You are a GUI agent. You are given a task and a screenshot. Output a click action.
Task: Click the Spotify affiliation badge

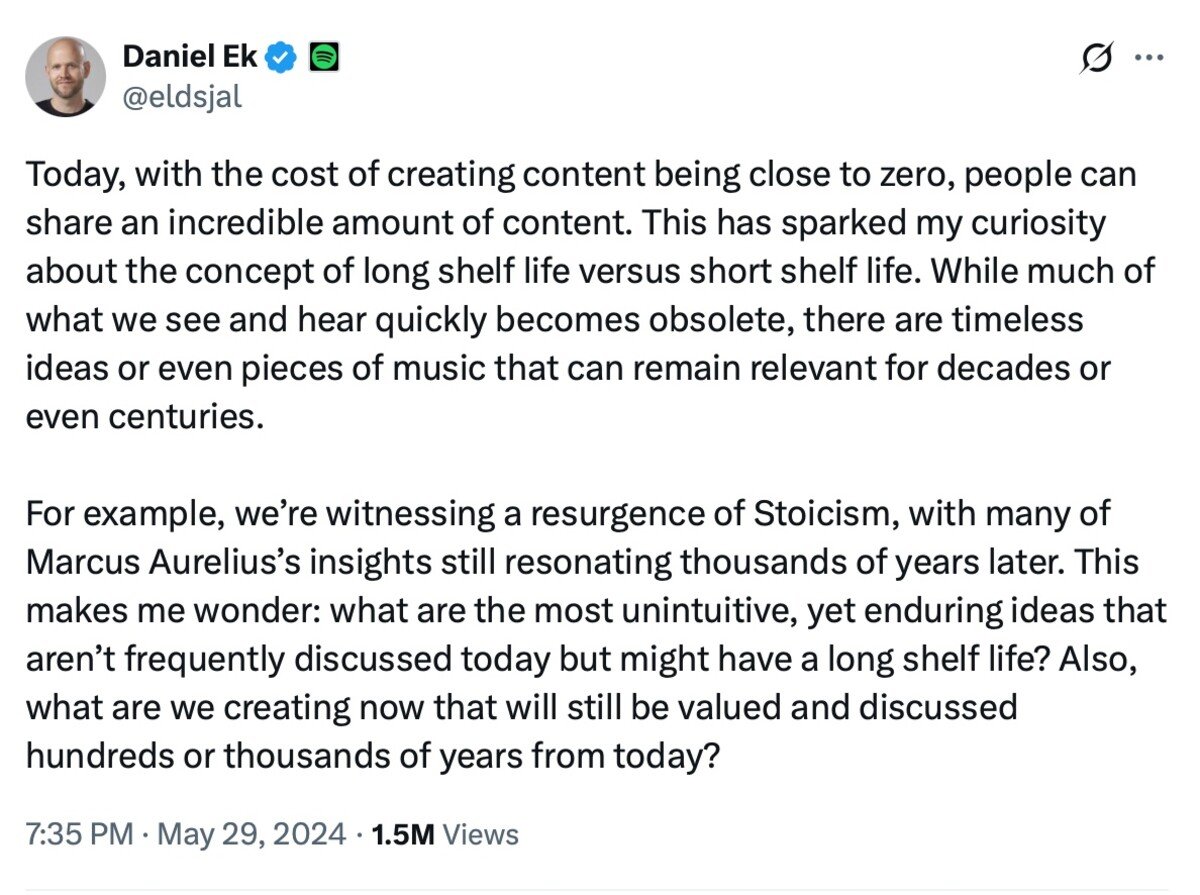point(323,57)
